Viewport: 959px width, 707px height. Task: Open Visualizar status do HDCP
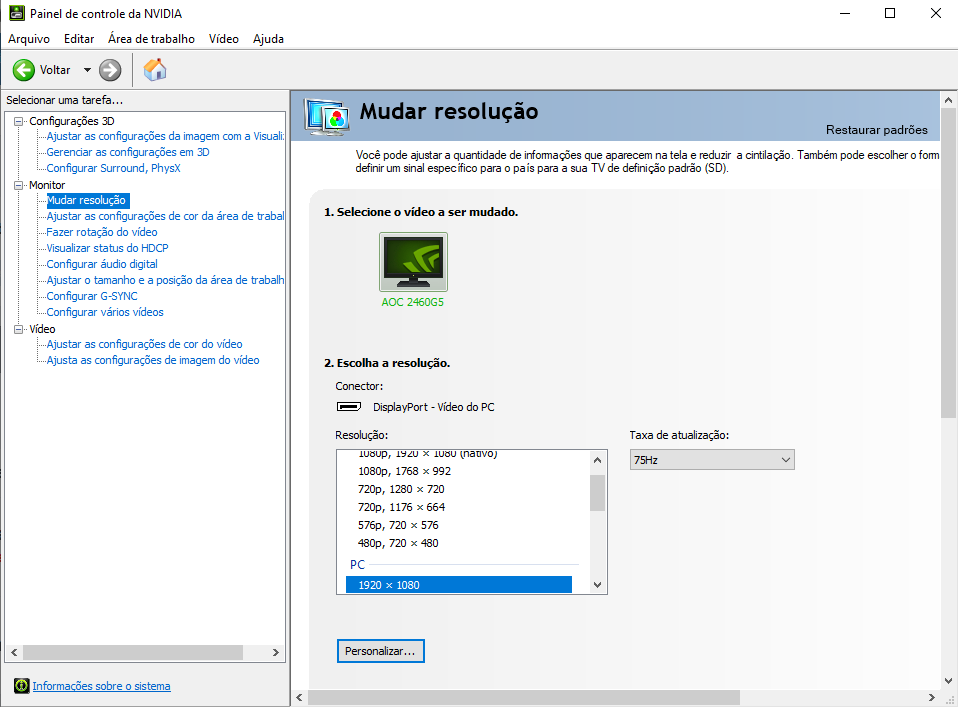point(108,248)
